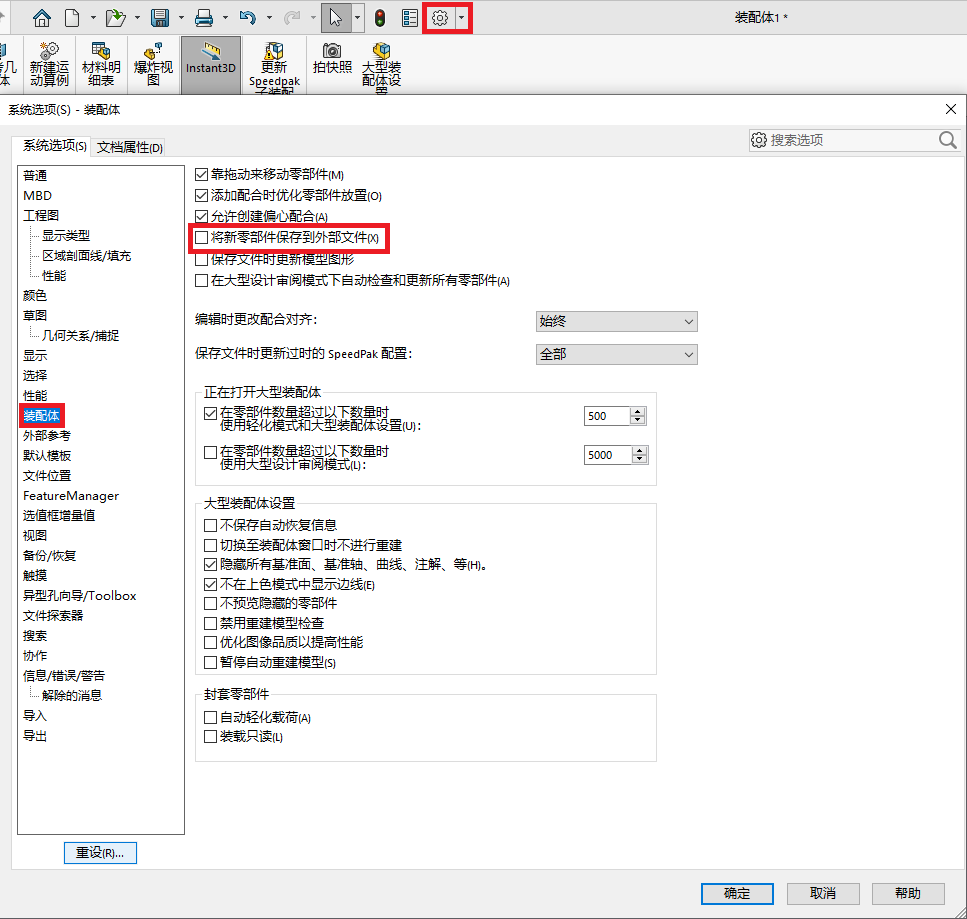Screen dimensions: 967x919
Task: Click the Undo arrow icon
Action: click(x=248, y=18)
